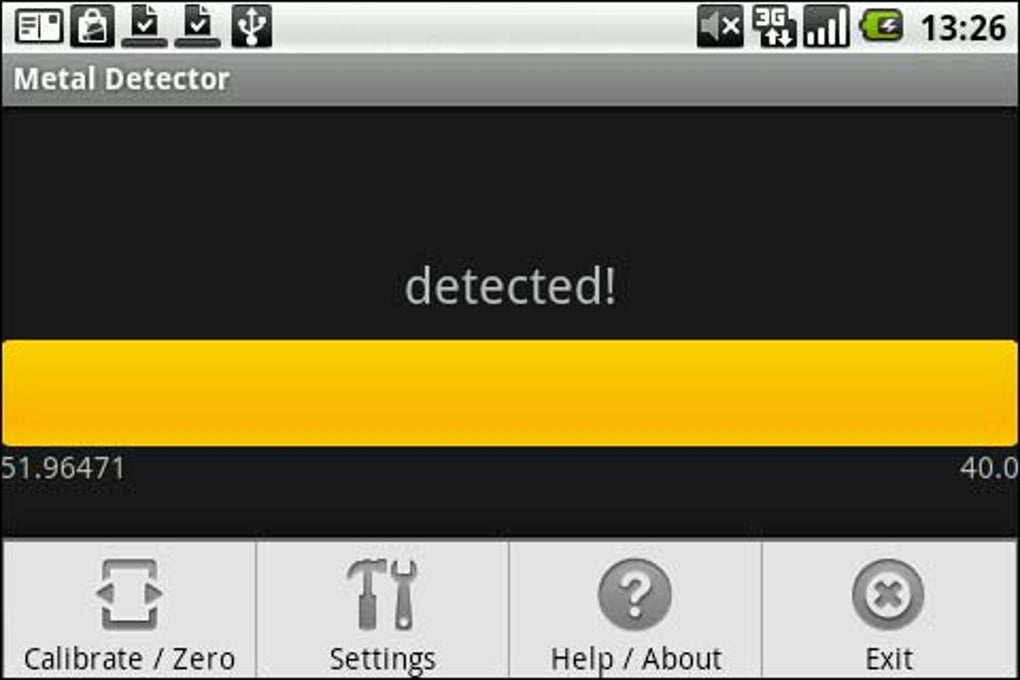
Task: Tap the news card notification icon
Action: [39, 27]
